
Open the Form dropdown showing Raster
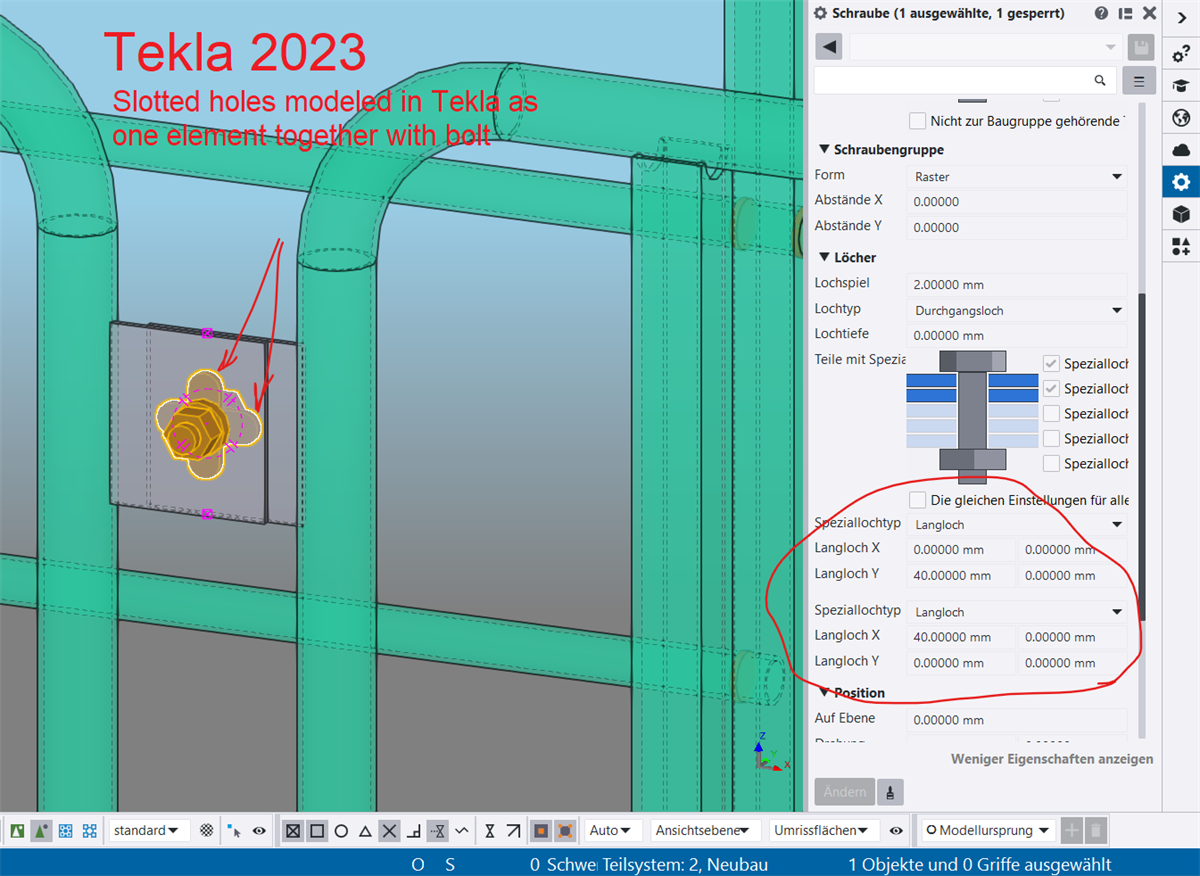coord(1017,176)
